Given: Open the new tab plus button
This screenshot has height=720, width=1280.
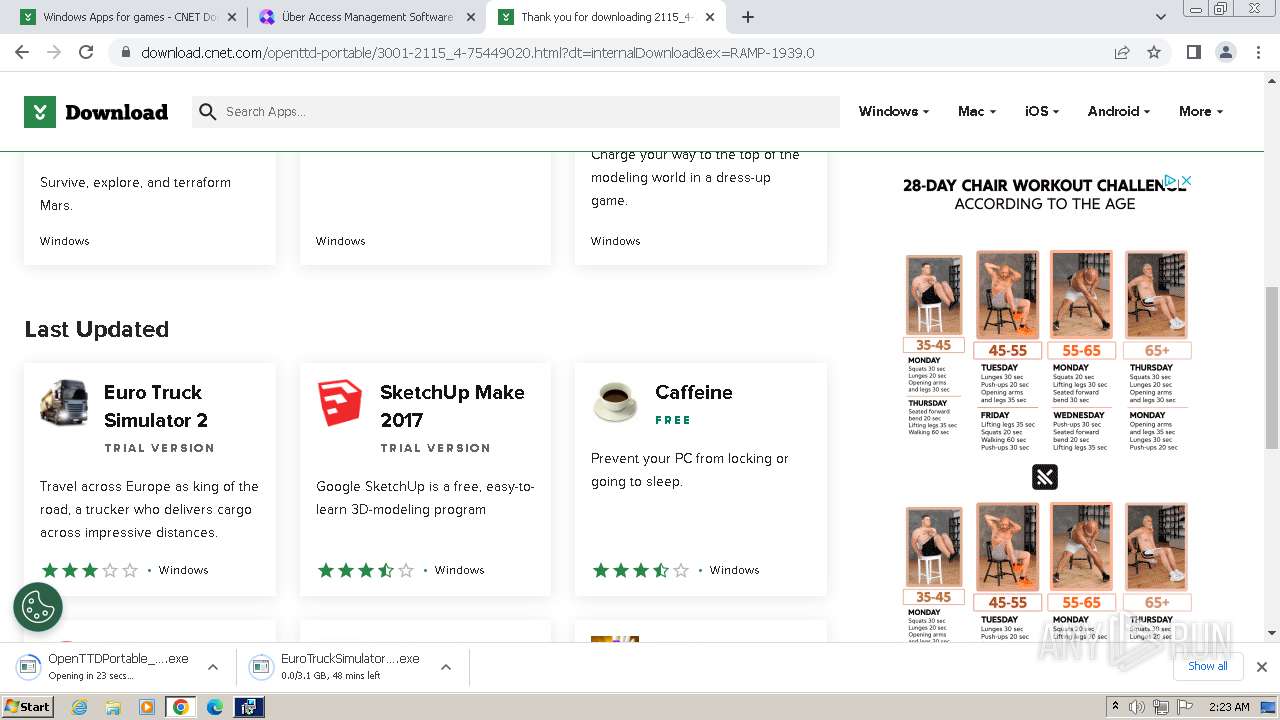Looking at the screenshot, I should point(748,17).
